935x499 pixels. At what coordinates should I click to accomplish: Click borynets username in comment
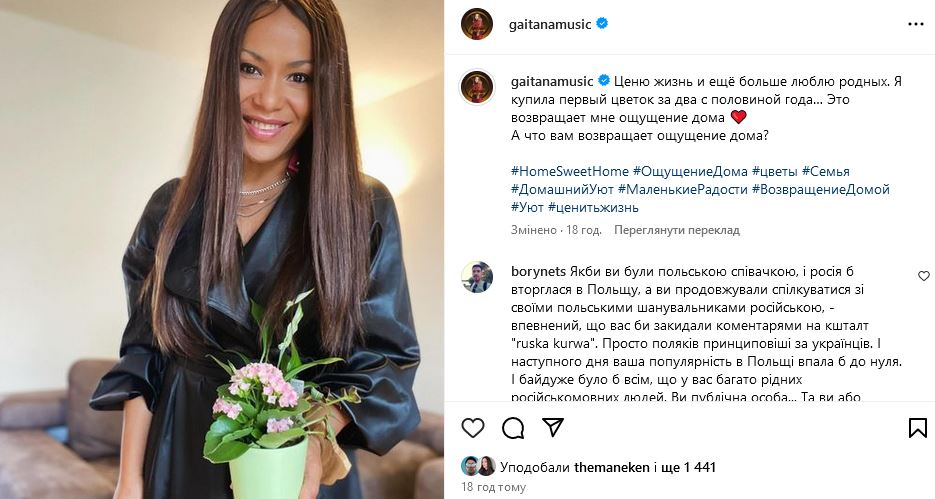(x=538, y=271)
